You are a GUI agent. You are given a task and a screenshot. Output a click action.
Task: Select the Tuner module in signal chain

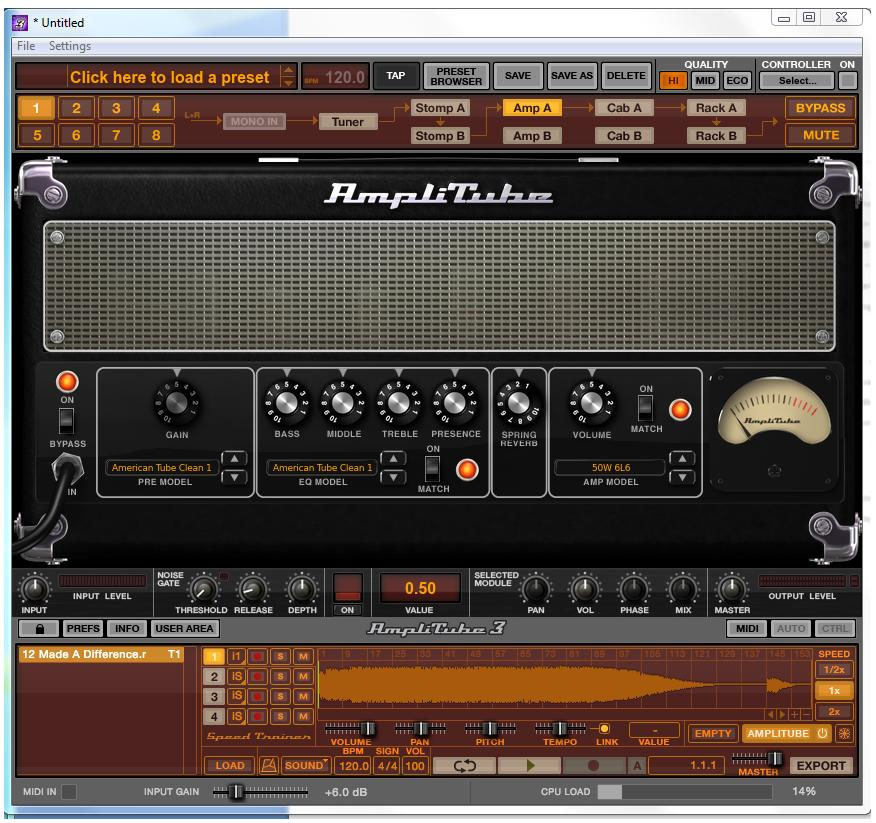(347, 122)
